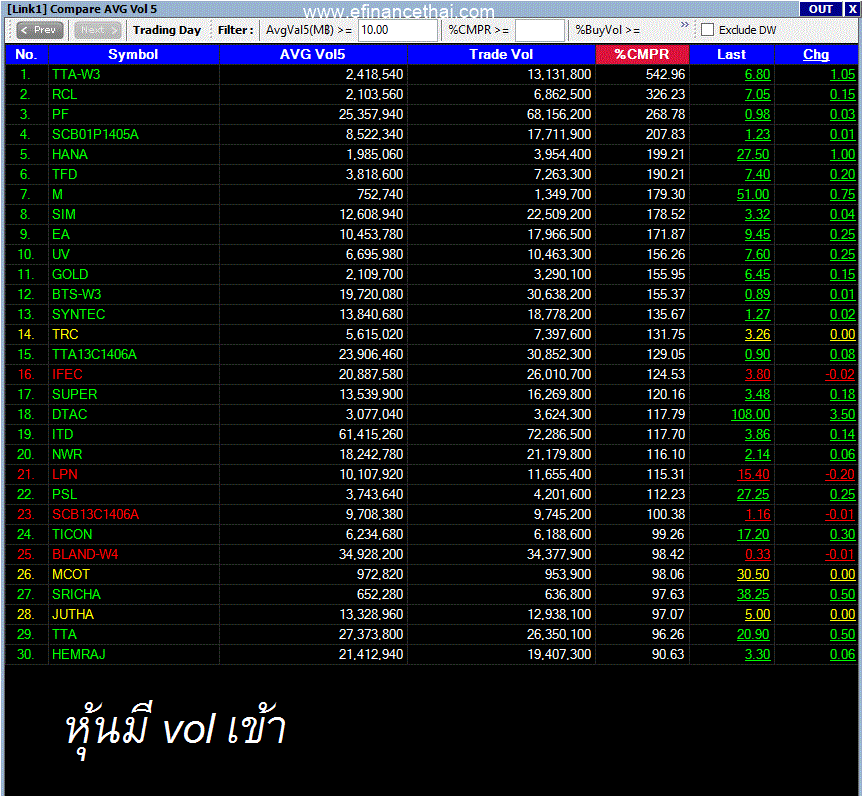Click the greyed-out Next button
This screenshot has height=796, width=864.
click(98, 30)
